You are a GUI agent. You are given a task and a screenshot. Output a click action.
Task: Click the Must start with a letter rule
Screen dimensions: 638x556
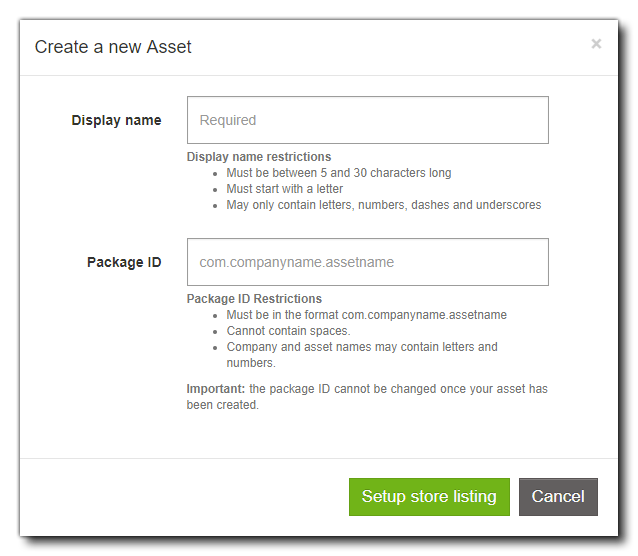[x=284, y=189]
